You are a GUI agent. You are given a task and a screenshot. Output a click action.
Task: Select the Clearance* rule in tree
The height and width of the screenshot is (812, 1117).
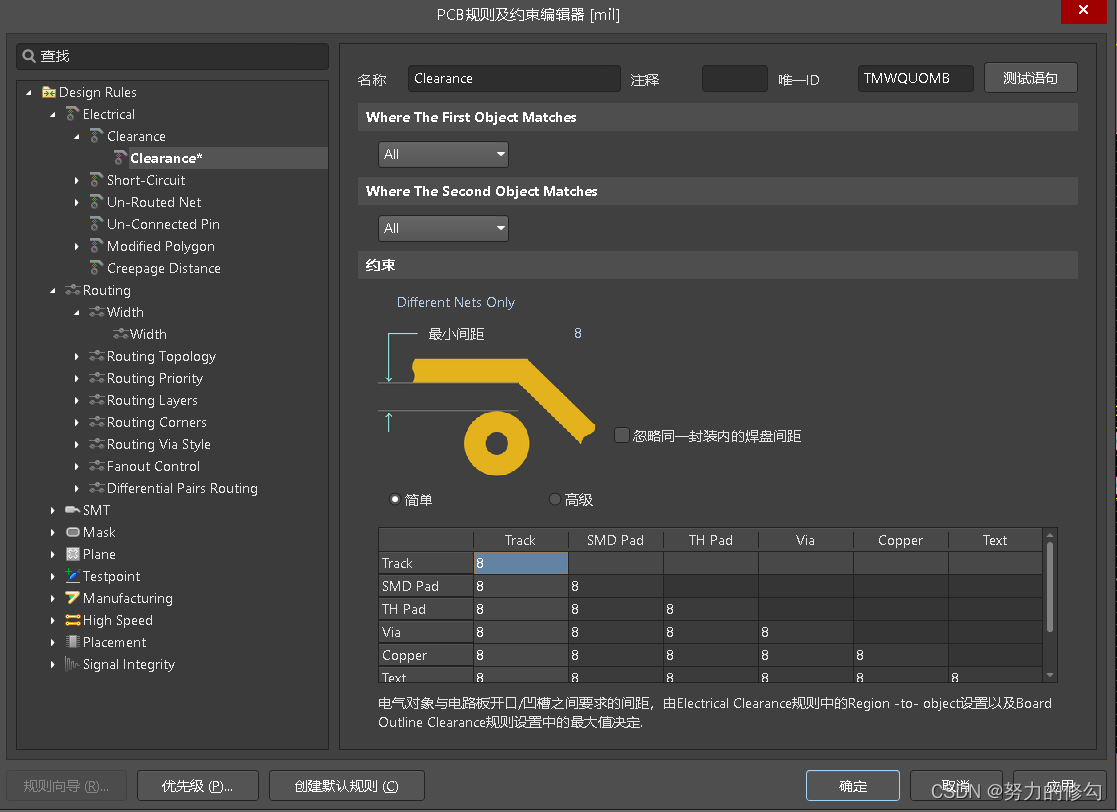(166, 158)
